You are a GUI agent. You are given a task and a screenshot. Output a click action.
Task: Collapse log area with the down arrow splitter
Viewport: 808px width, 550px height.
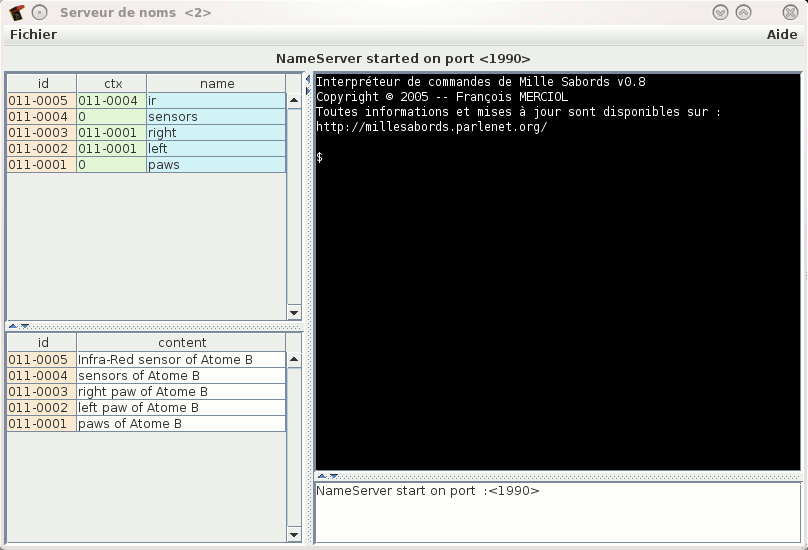tap(334, 476)
